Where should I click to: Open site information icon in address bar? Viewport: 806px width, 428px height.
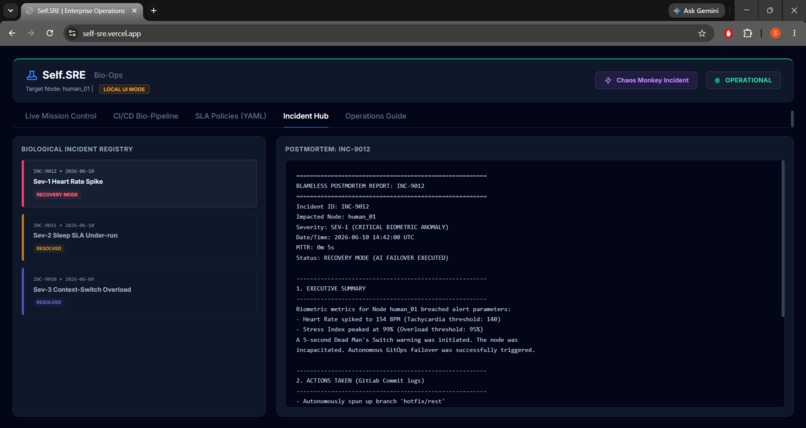pyautogui.click(x=72, y=33)
